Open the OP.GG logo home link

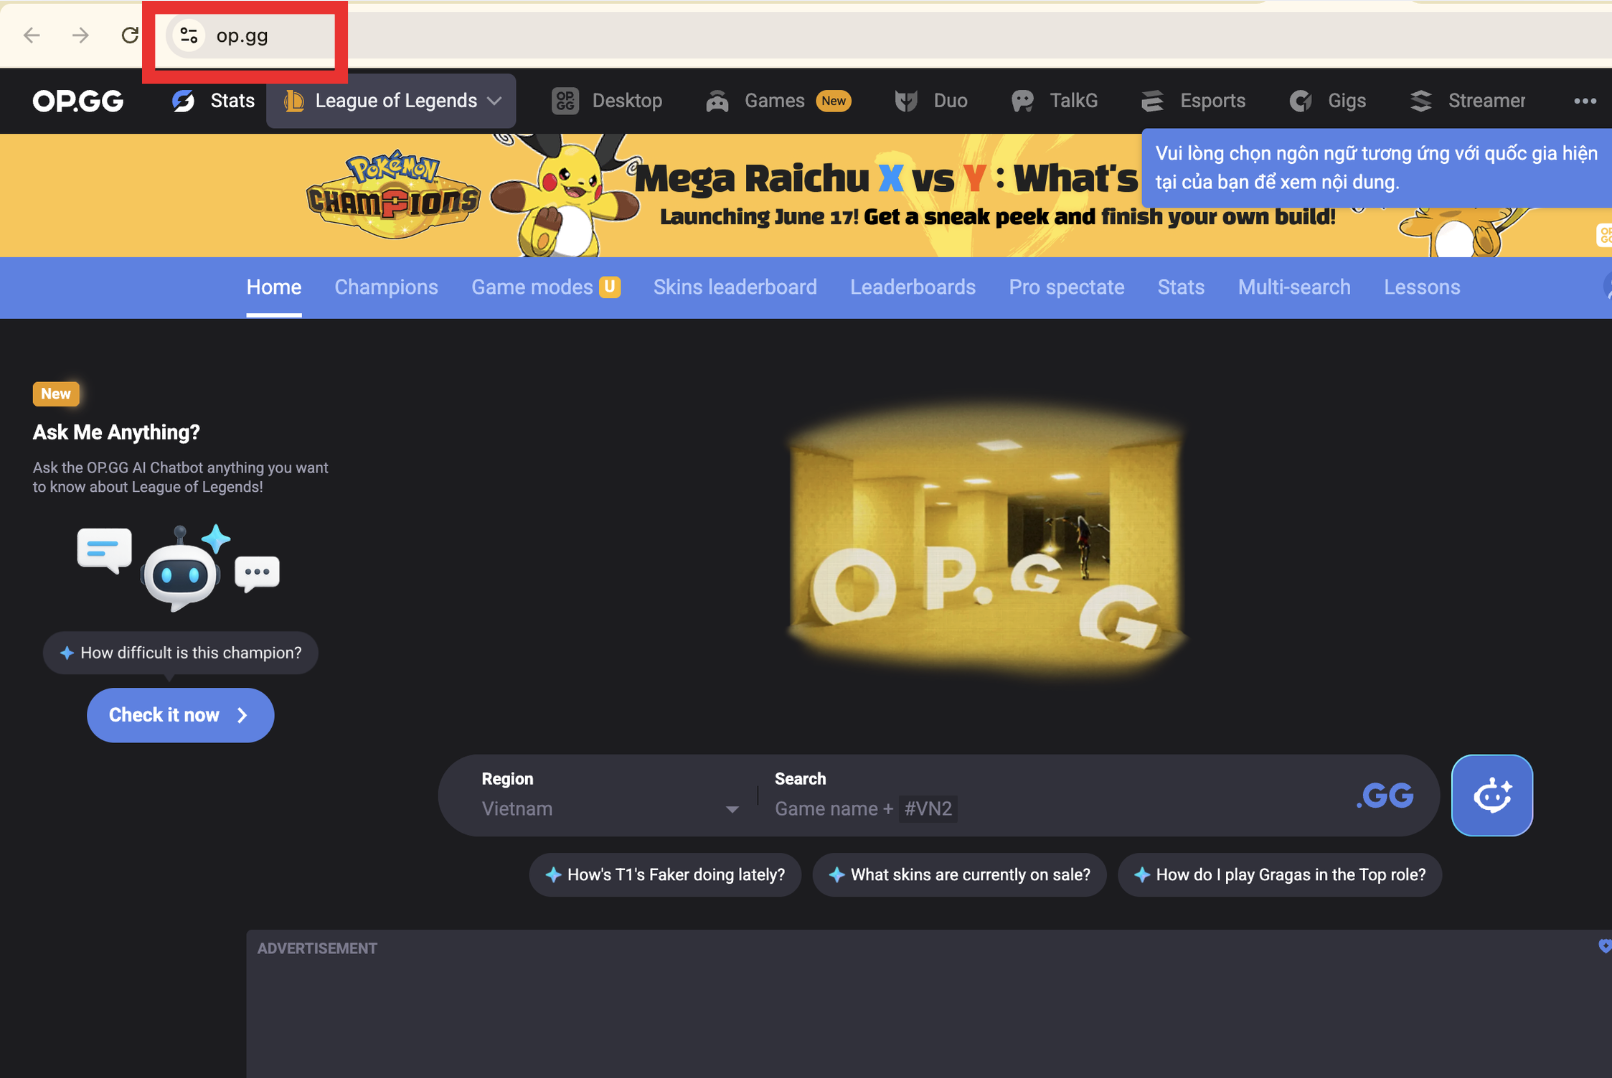pyautogui.click(x=78, y=101)
